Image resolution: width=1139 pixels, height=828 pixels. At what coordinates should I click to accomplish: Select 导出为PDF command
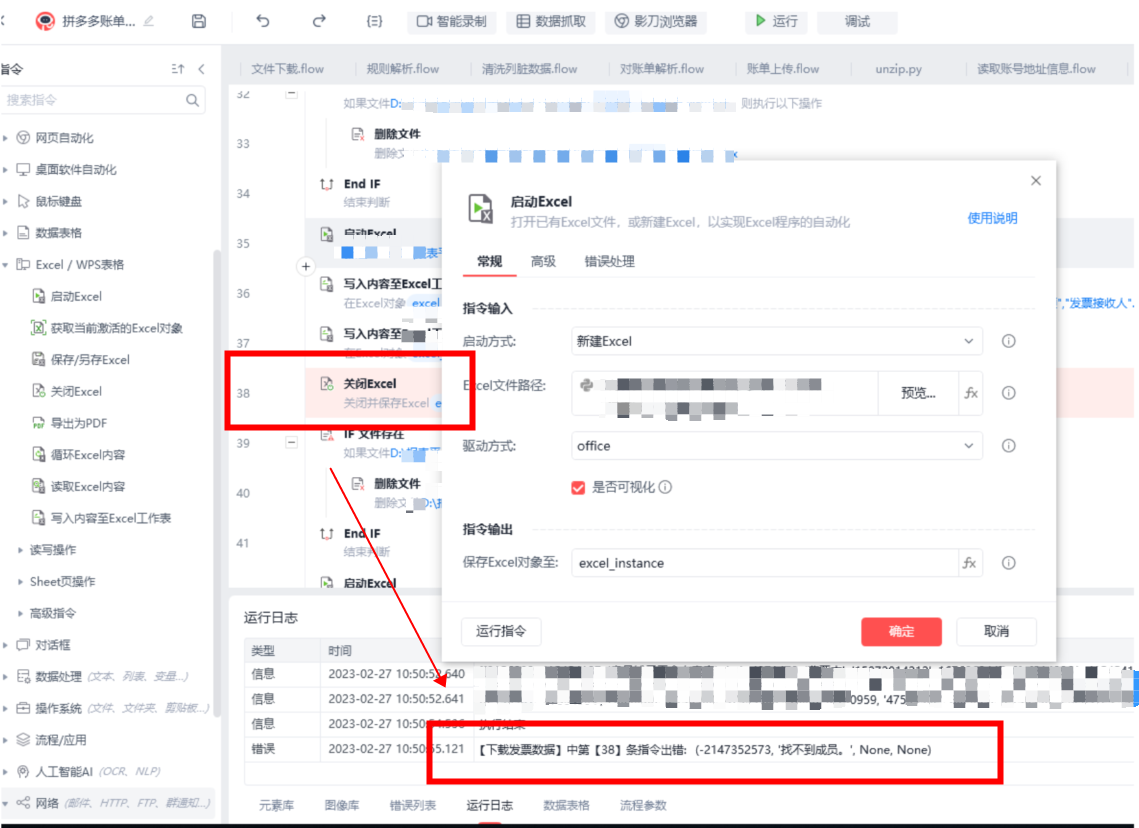[x=78, y=423]
